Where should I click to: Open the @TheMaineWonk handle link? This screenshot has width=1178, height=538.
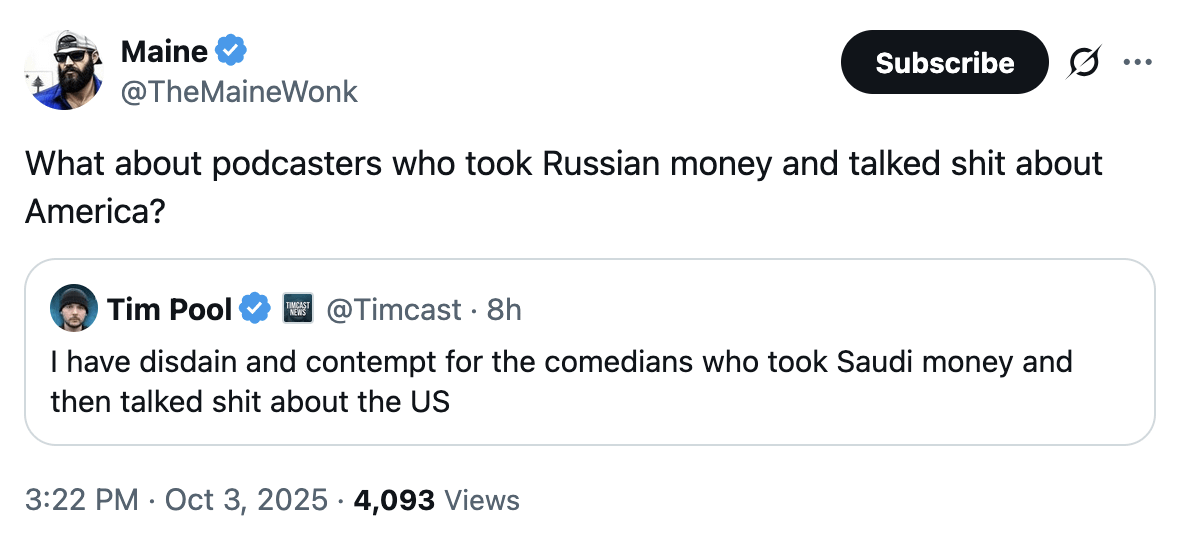239,92
